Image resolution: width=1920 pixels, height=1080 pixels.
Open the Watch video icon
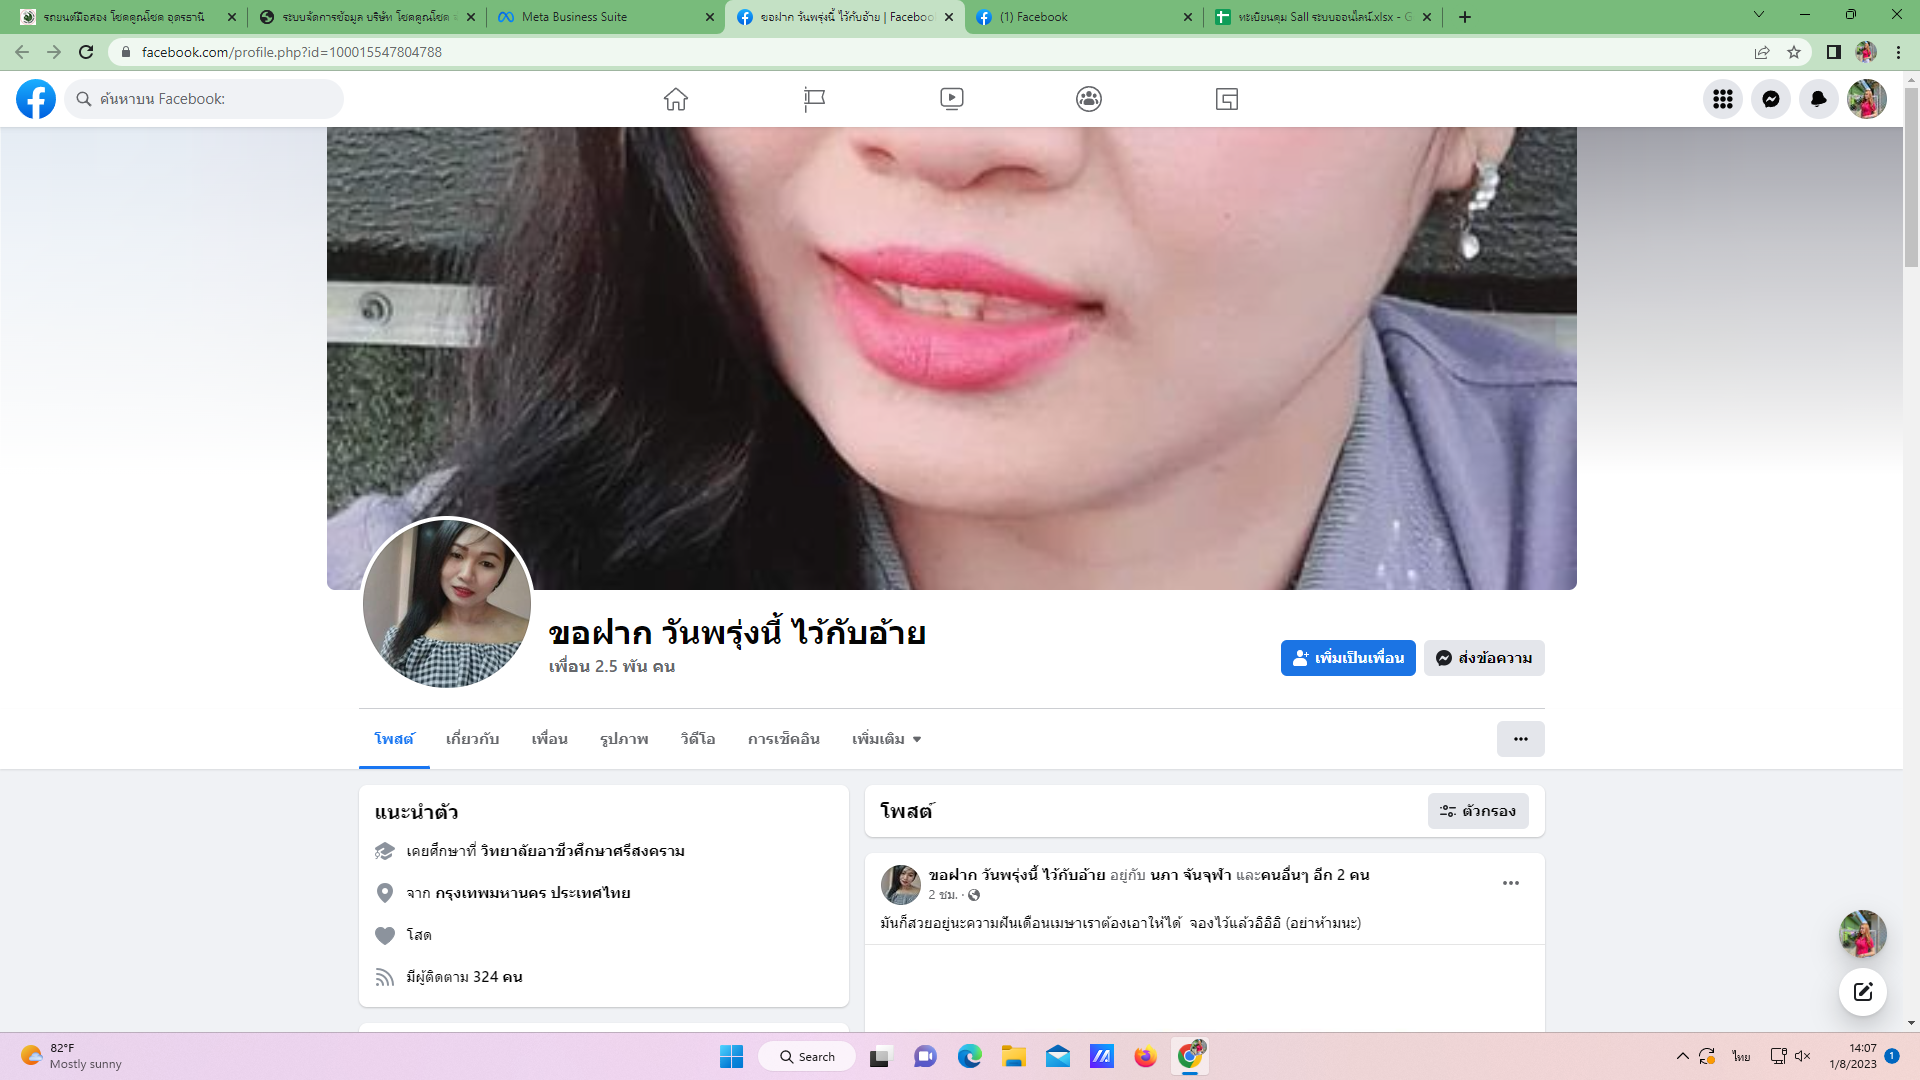951,99
